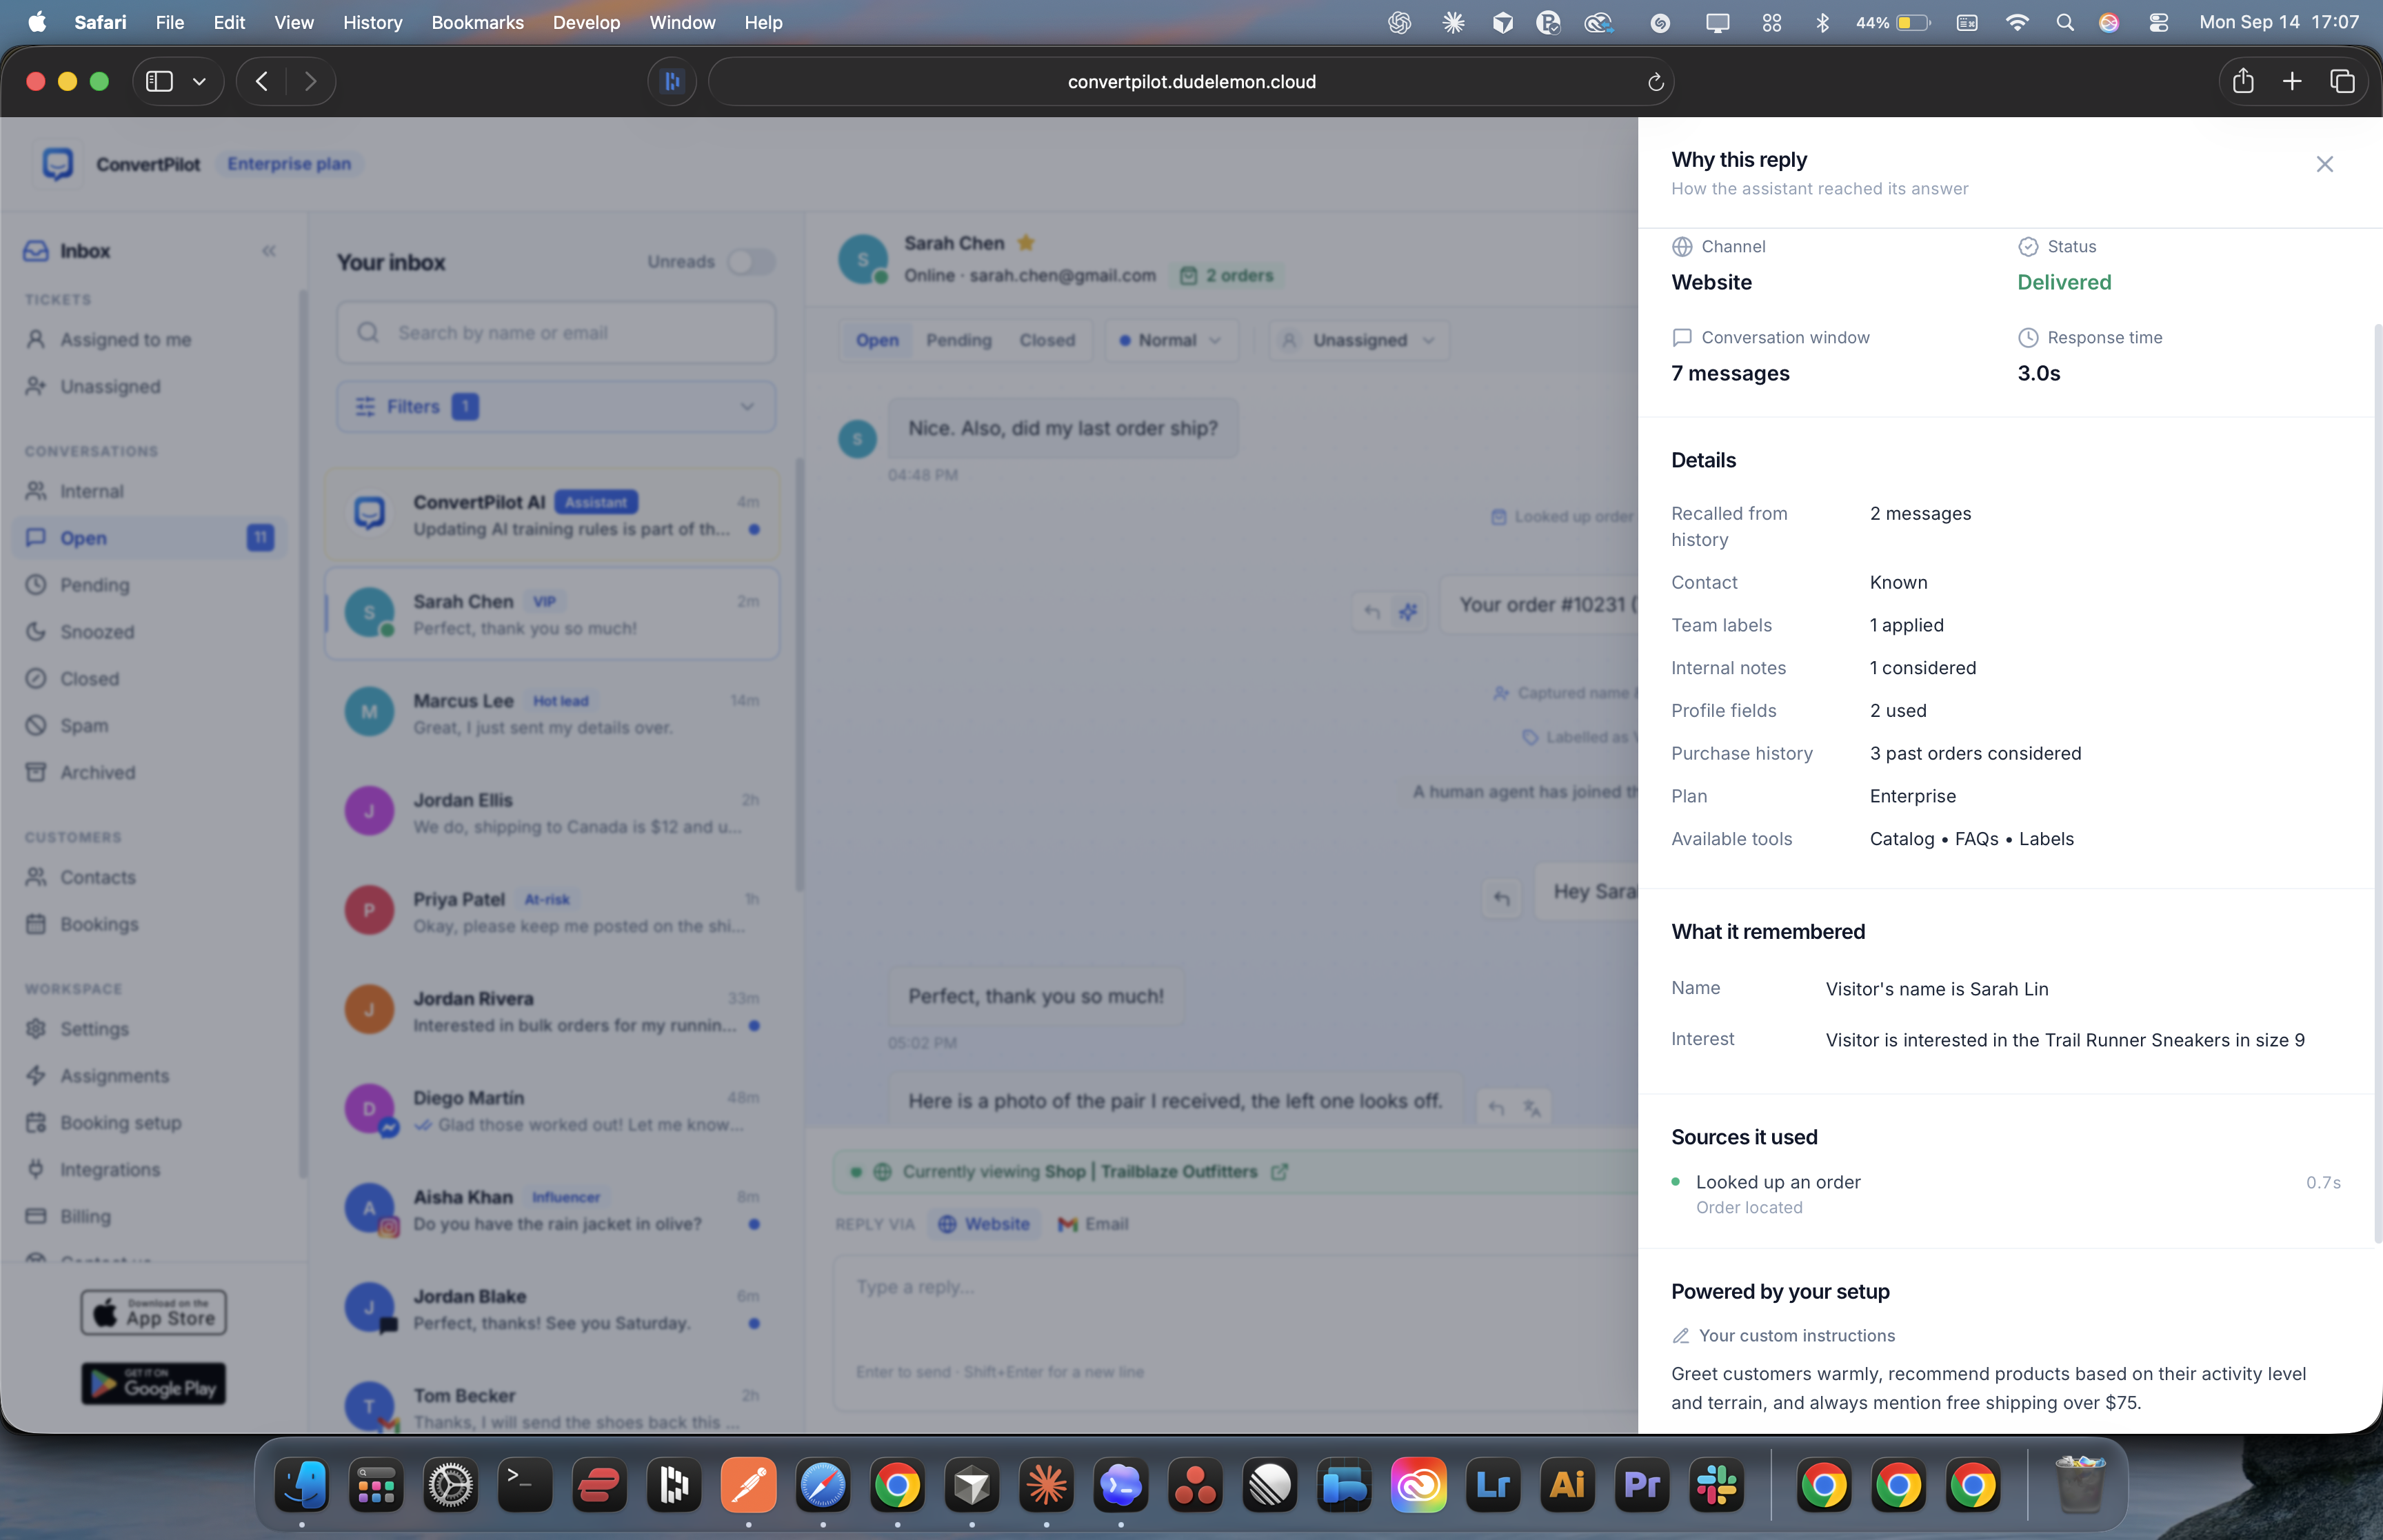Open Aisha Khan conversation
Screen dimensions: 2383x1540
[553, 1210]
